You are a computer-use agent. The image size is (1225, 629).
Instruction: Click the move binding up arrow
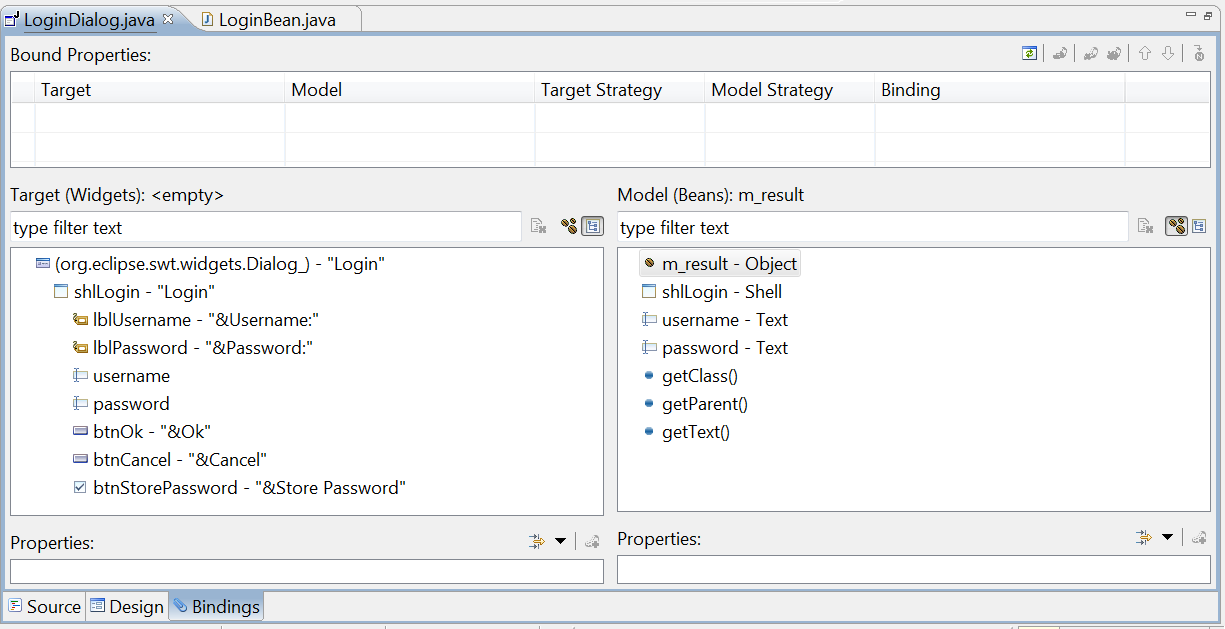[1145, 53]
